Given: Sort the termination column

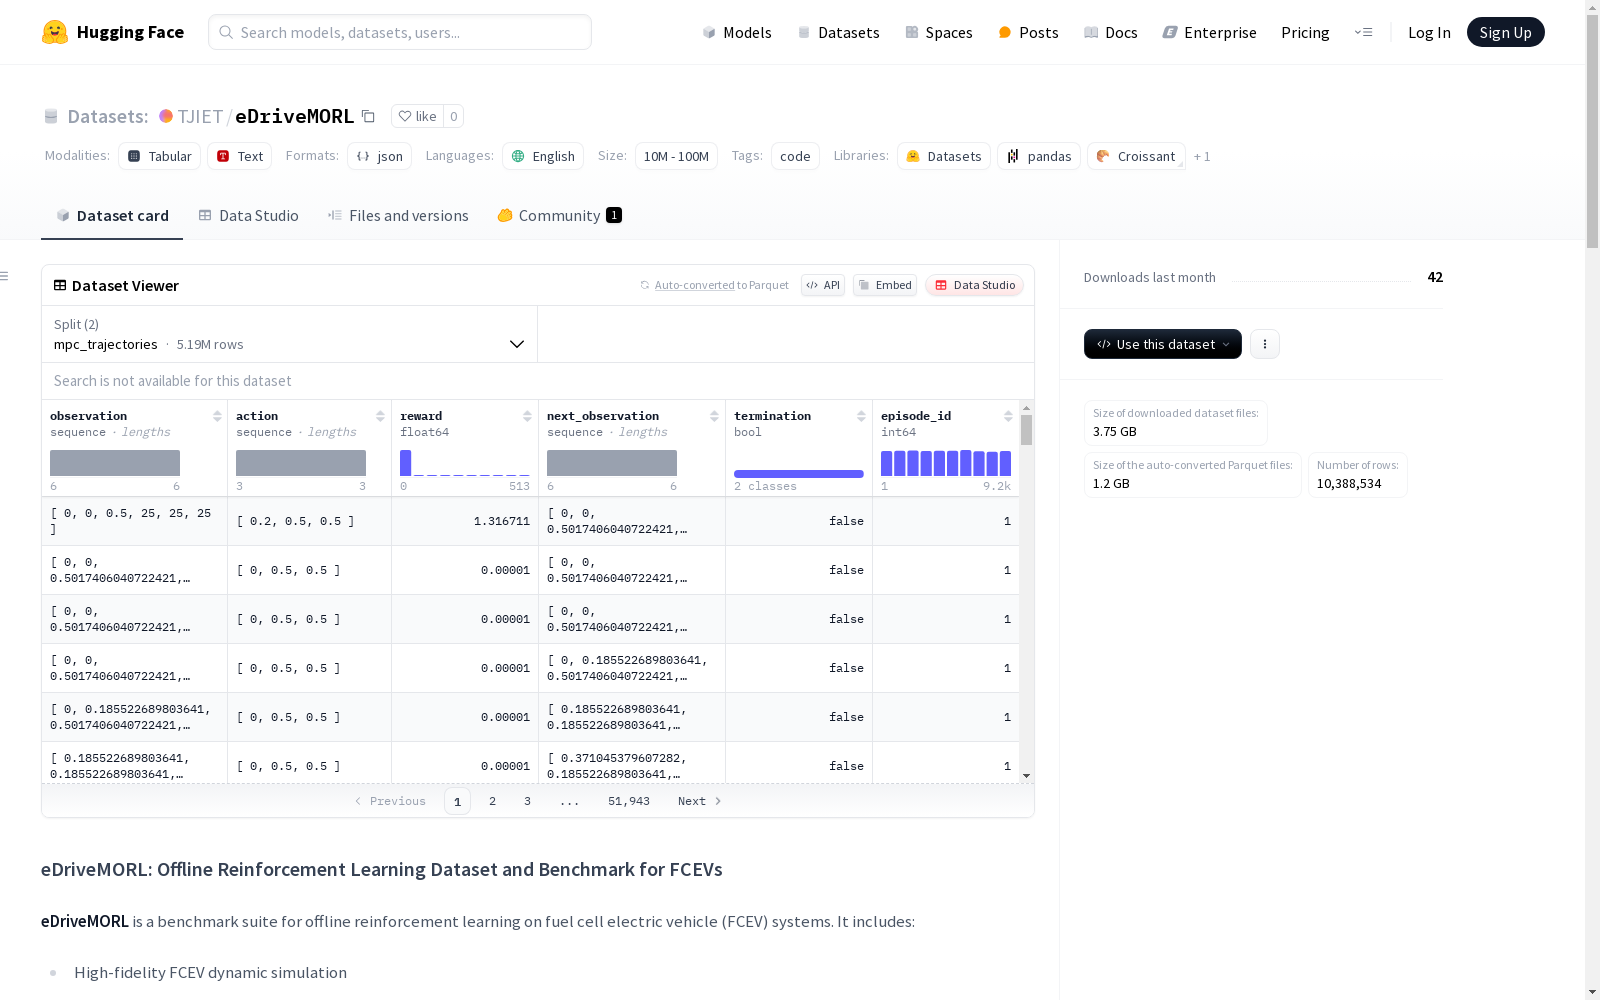Looking at the screenshot, I should [861, 416].
